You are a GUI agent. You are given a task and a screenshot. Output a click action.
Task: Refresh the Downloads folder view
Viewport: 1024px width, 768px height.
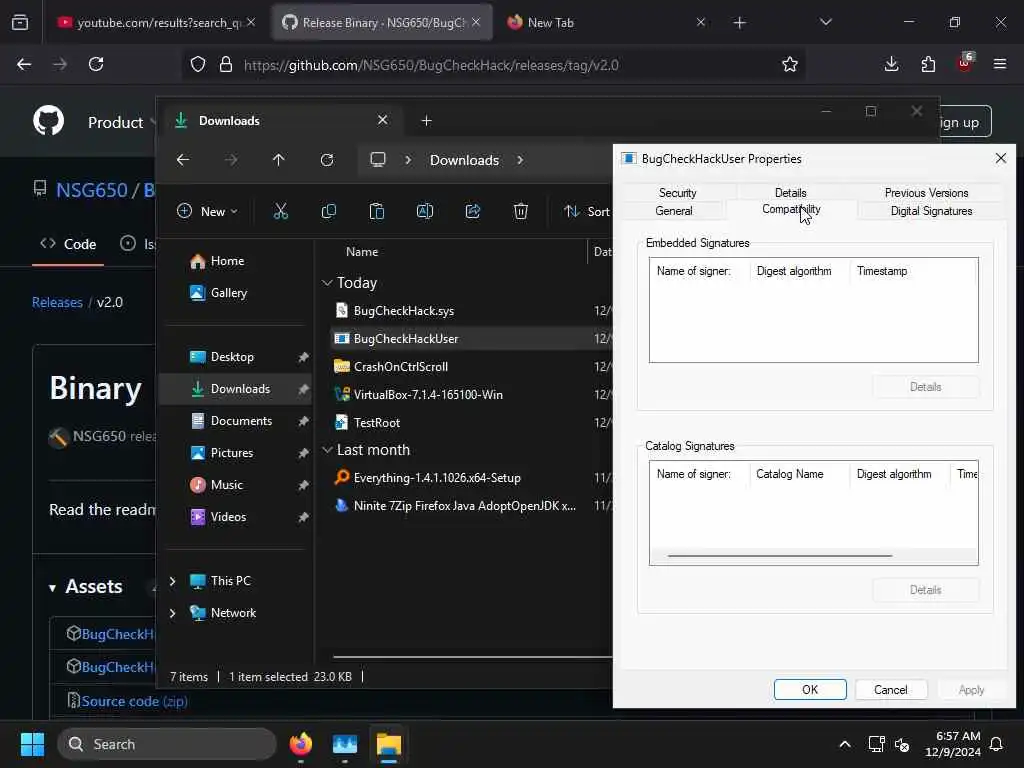[327, 160]
